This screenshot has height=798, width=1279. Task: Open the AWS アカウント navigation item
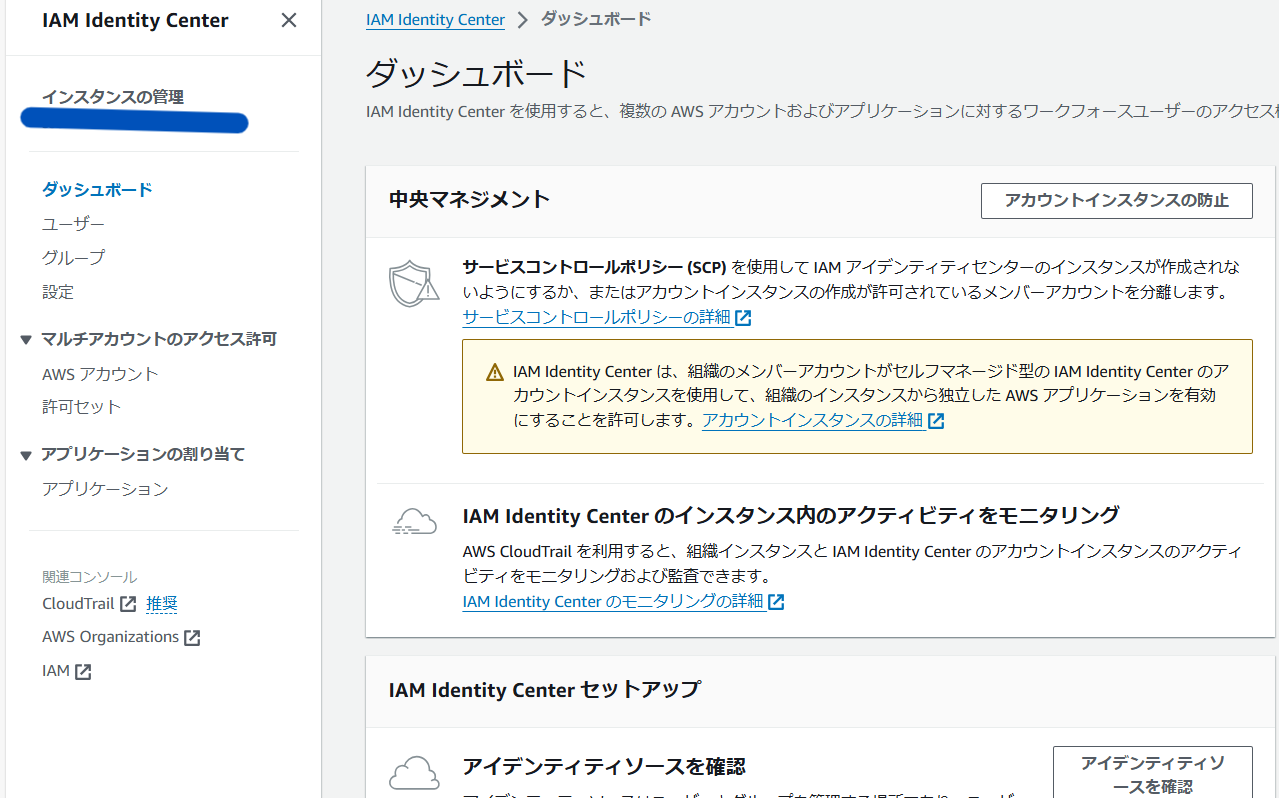100,374
